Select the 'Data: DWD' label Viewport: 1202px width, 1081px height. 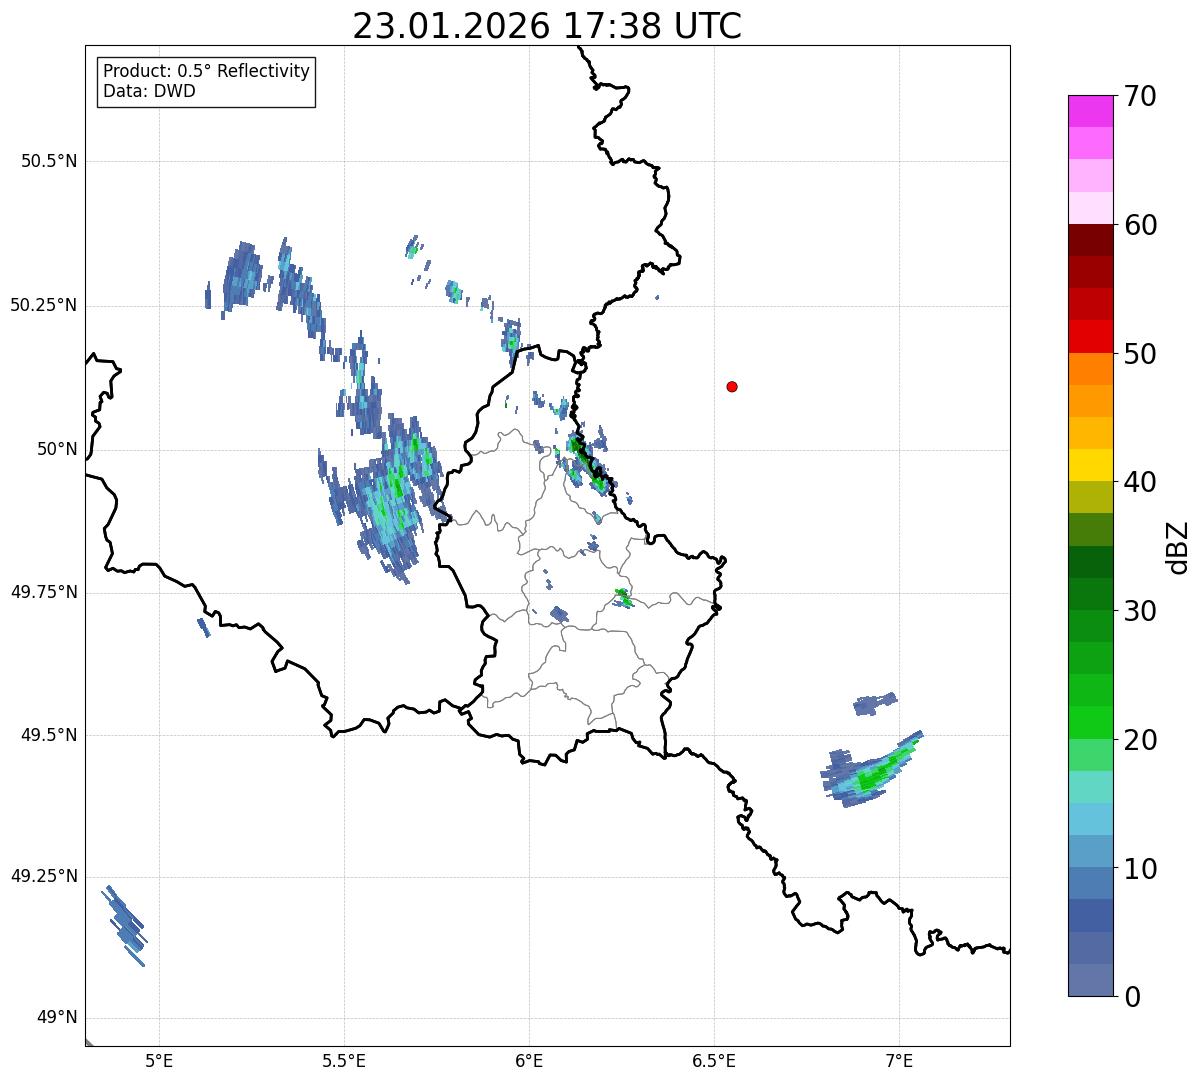click(x=149, y=92)
